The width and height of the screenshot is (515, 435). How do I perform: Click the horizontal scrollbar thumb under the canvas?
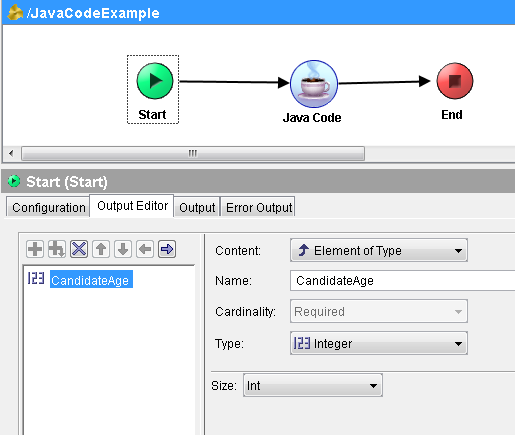(193, 153)
